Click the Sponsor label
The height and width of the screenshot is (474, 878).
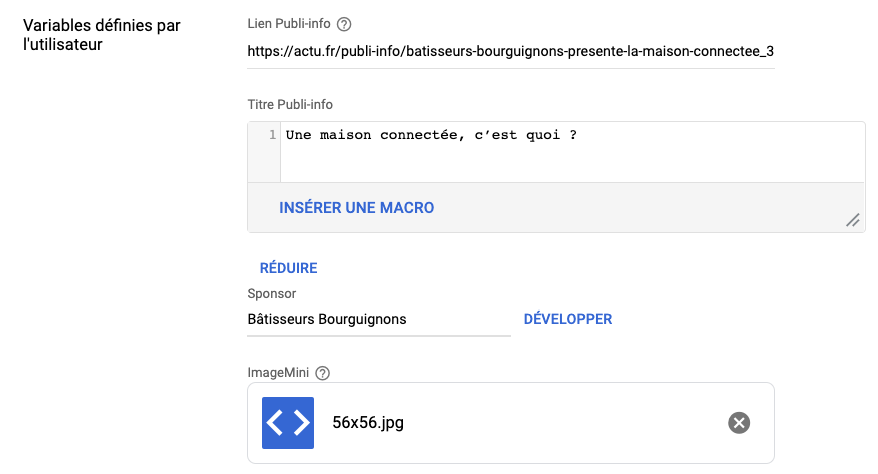pyautogui.click(x=272, y=294)
